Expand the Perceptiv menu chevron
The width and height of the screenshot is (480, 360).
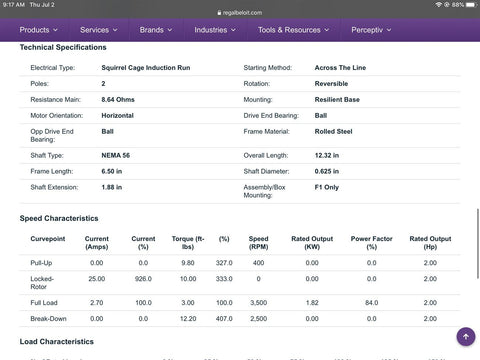(x=389, y=30)
